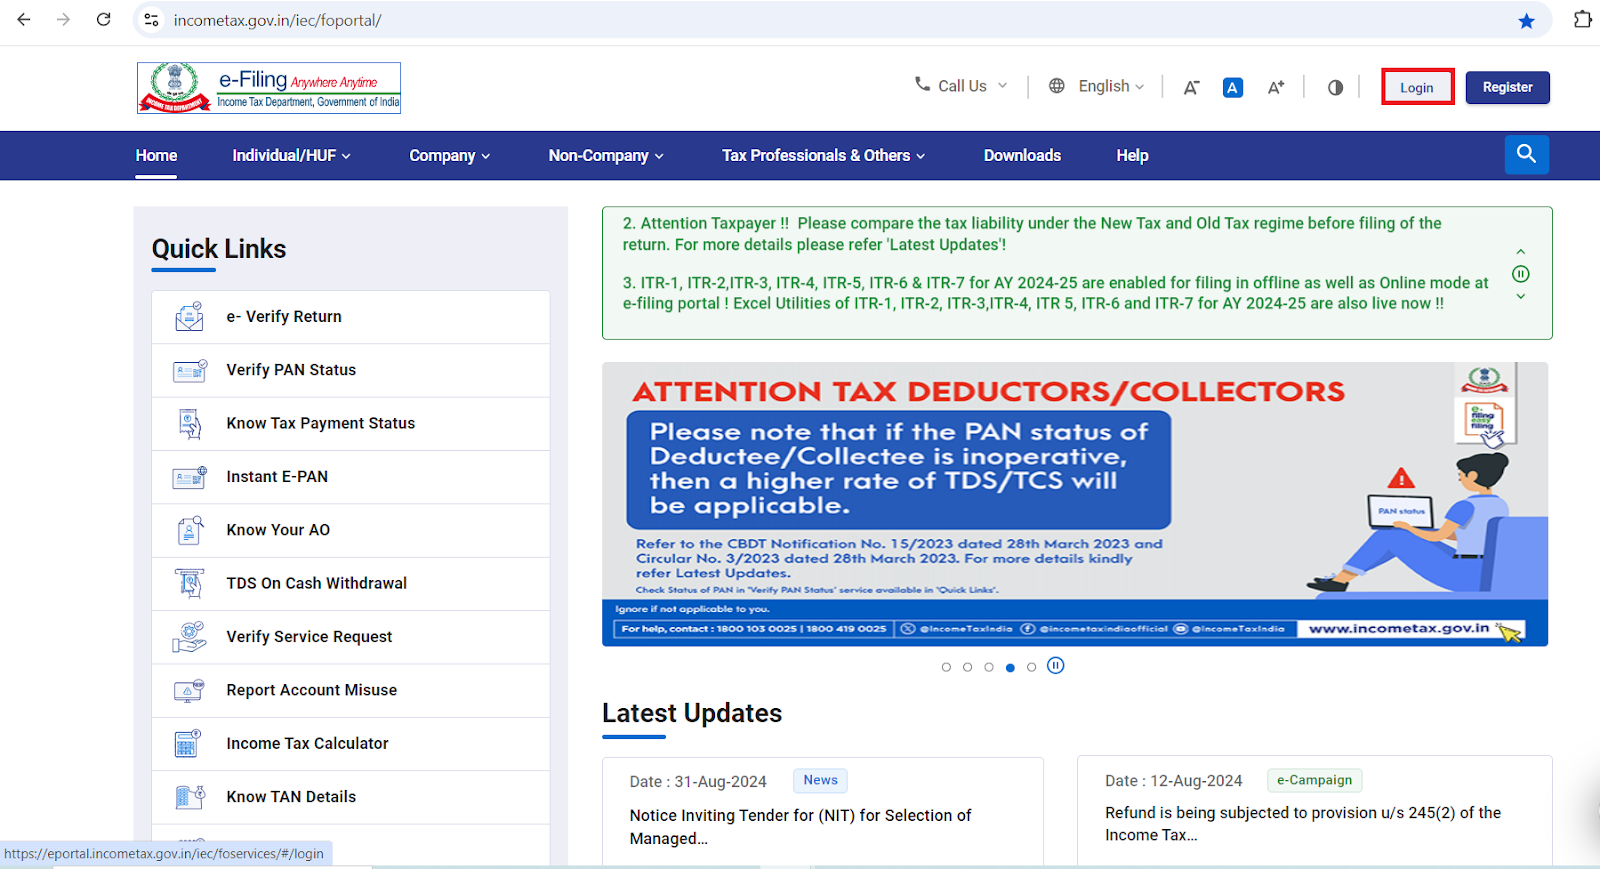Expand Tax Professionals & Others menu
The image size is (1600, 869).
click(x=823, y=156)
